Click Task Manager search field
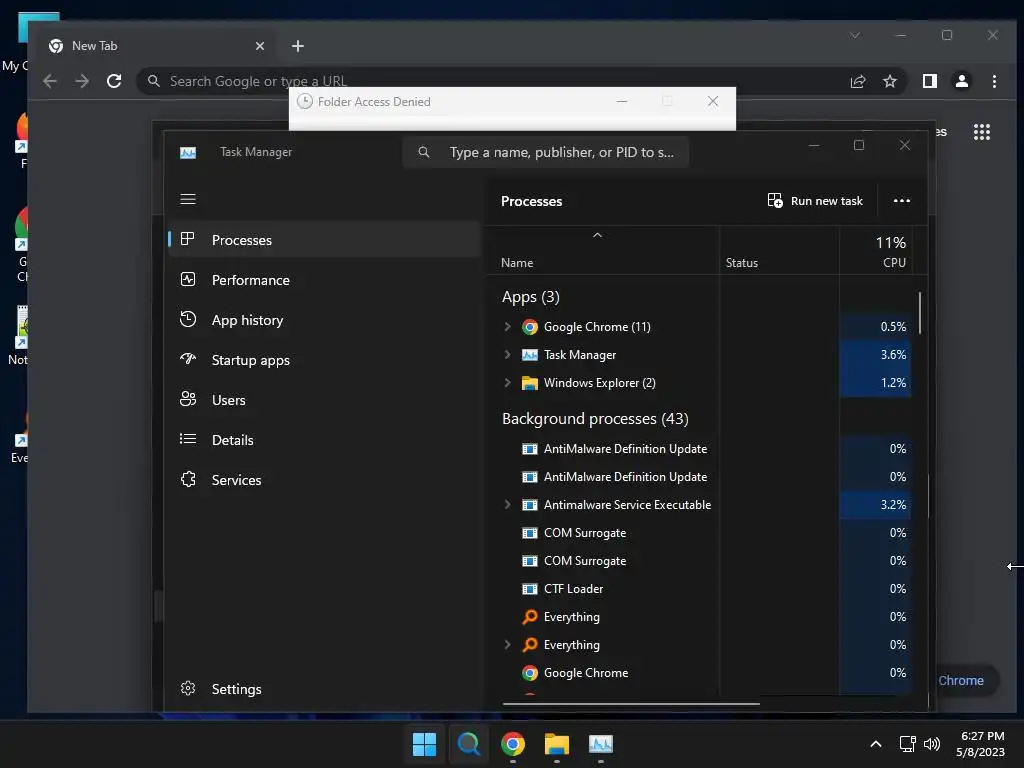Viewport: 1024px width, 768px height. [546, 152]
